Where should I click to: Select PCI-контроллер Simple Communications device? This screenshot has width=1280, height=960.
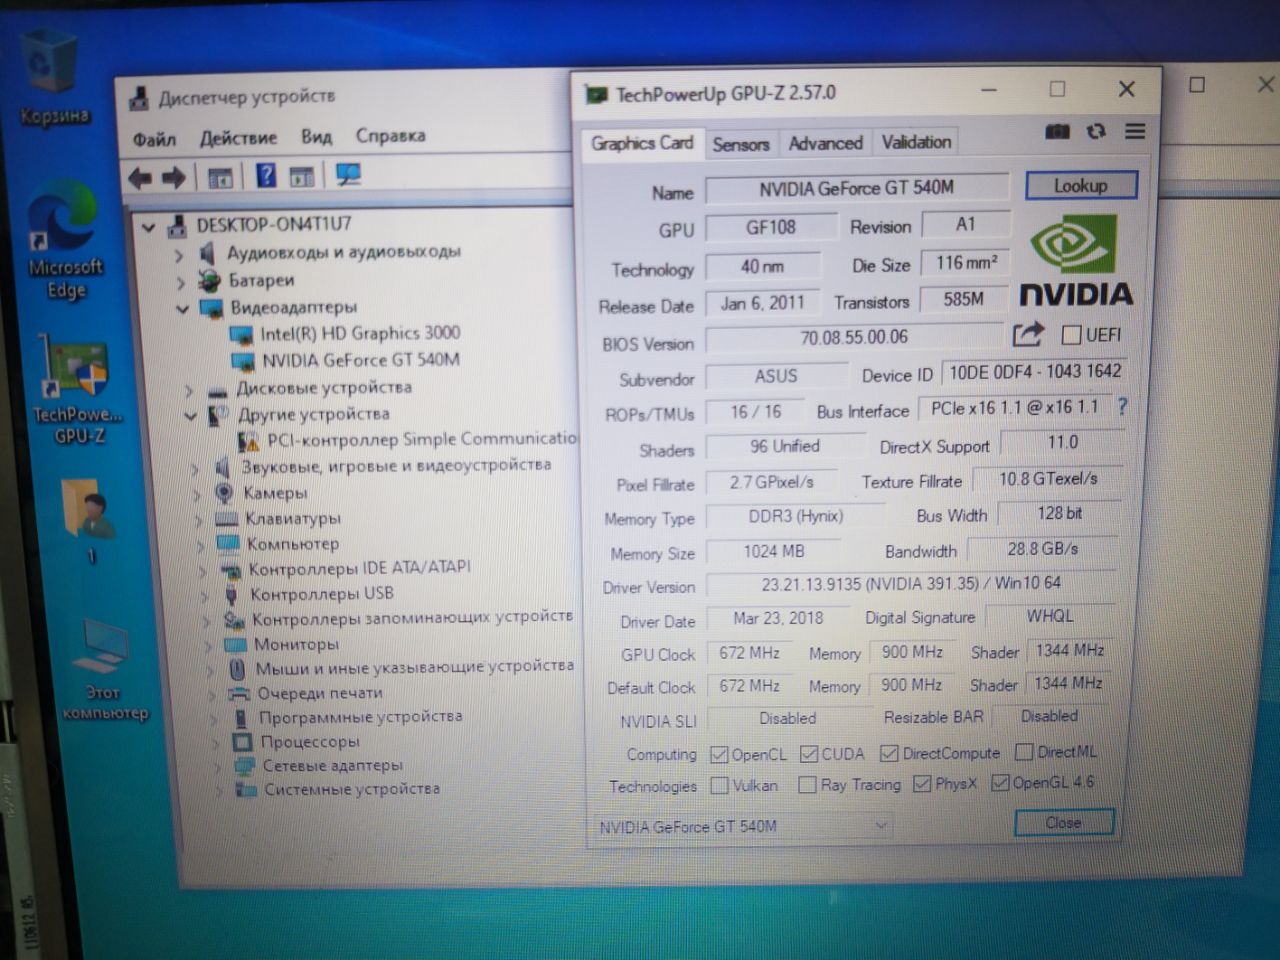pyautogui.click(x=408, y=439)
